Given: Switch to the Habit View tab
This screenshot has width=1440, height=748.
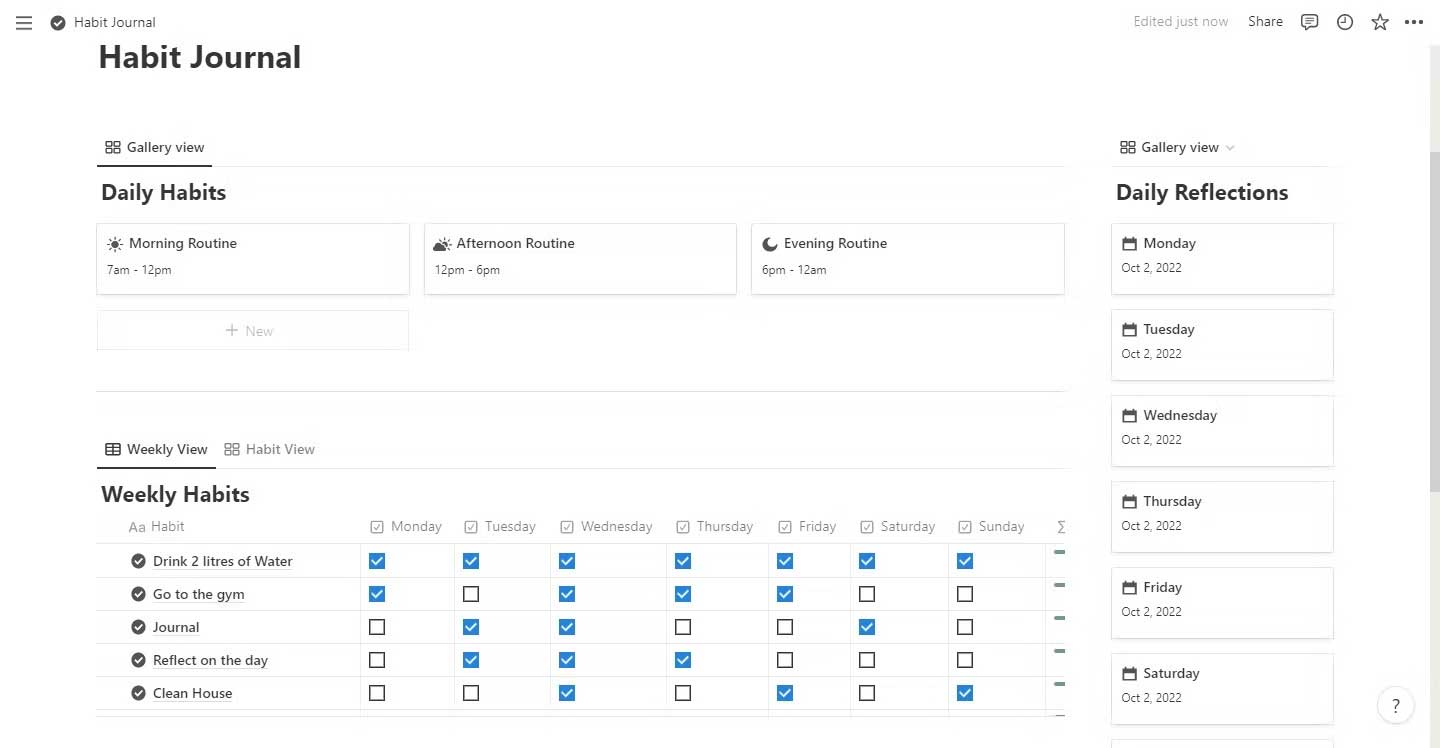Looking at the screenshot, I should pyautogui.click(x=269, y=449).
